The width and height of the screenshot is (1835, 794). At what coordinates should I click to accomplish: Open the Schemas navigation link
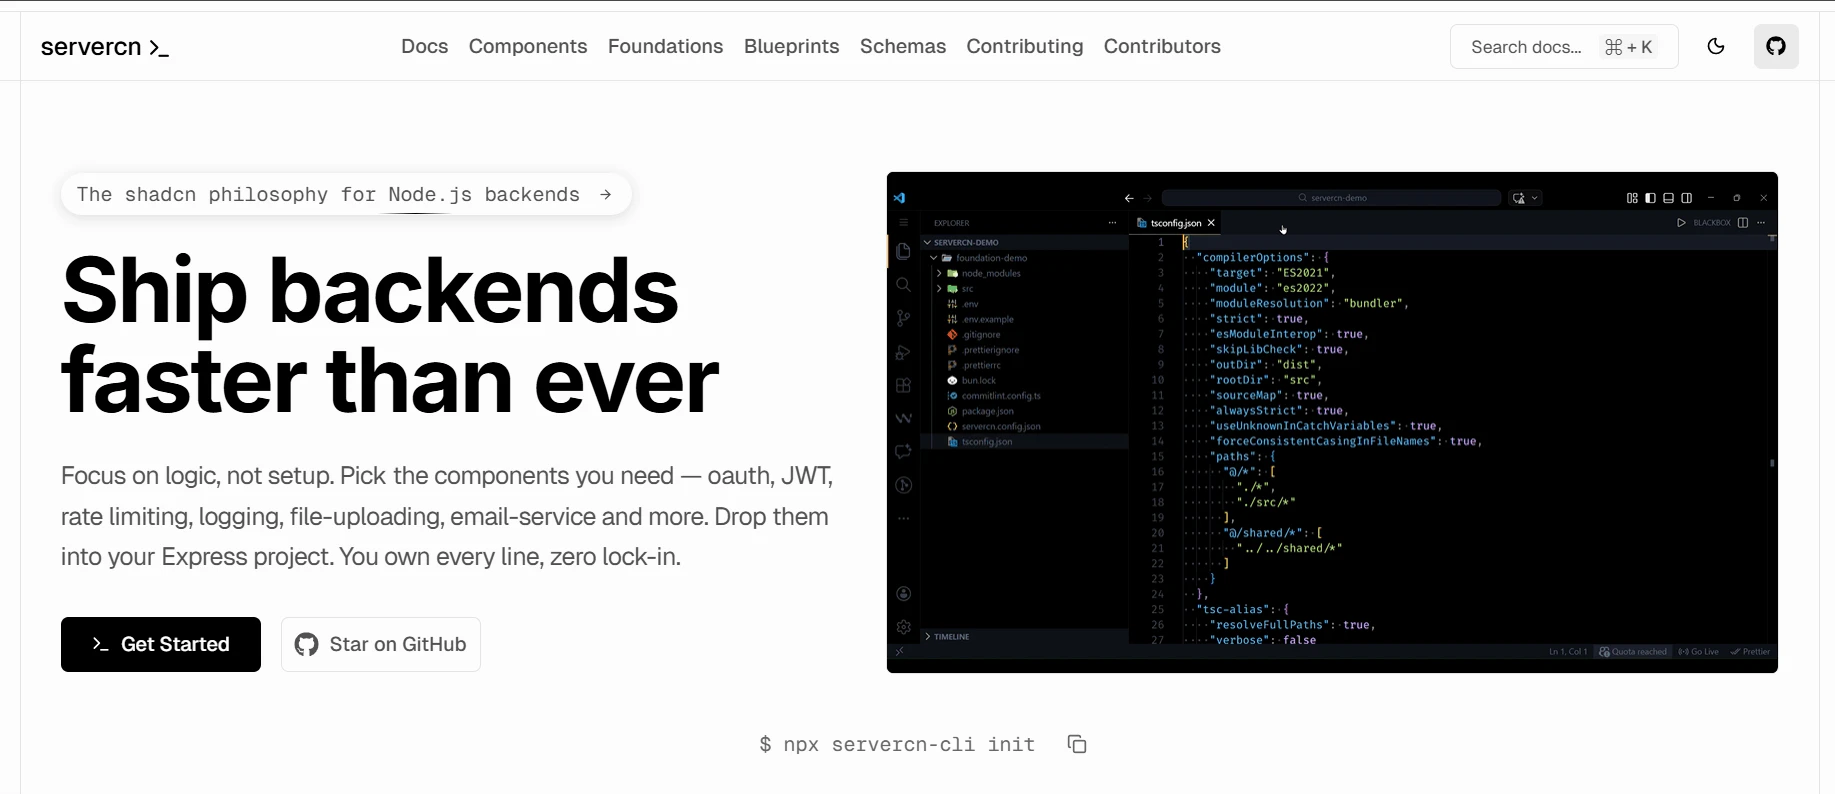(x=903, y=46)
